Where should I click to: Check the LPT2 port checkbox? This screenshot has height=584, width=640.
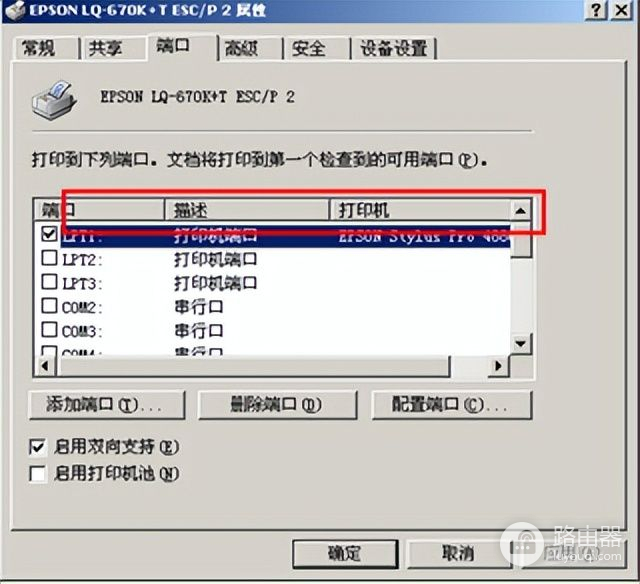point(49,258)
